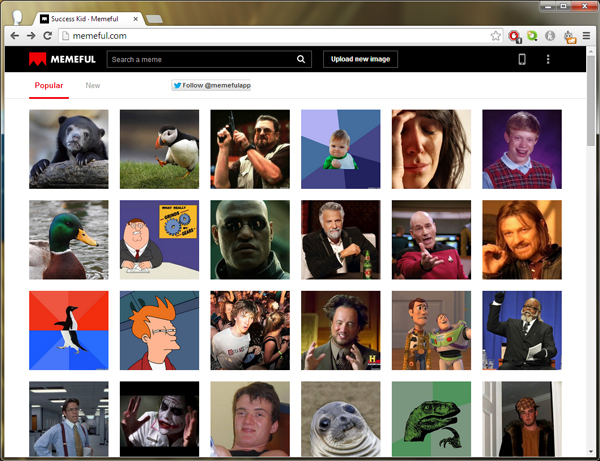
Task: Open the Confession Bear meme
Action: [x=69, y=149]
